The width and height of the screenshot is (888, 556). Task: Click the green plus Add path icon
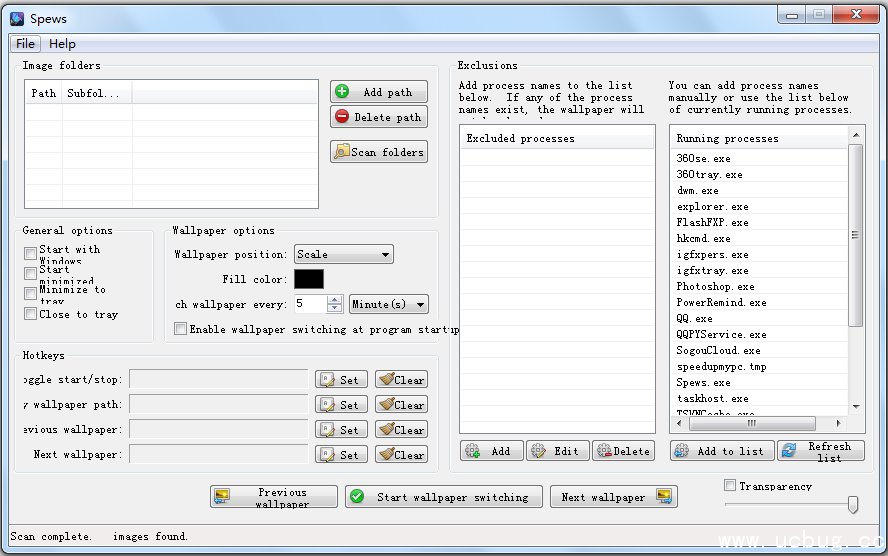pyautogui.click(x=342, y=92)
